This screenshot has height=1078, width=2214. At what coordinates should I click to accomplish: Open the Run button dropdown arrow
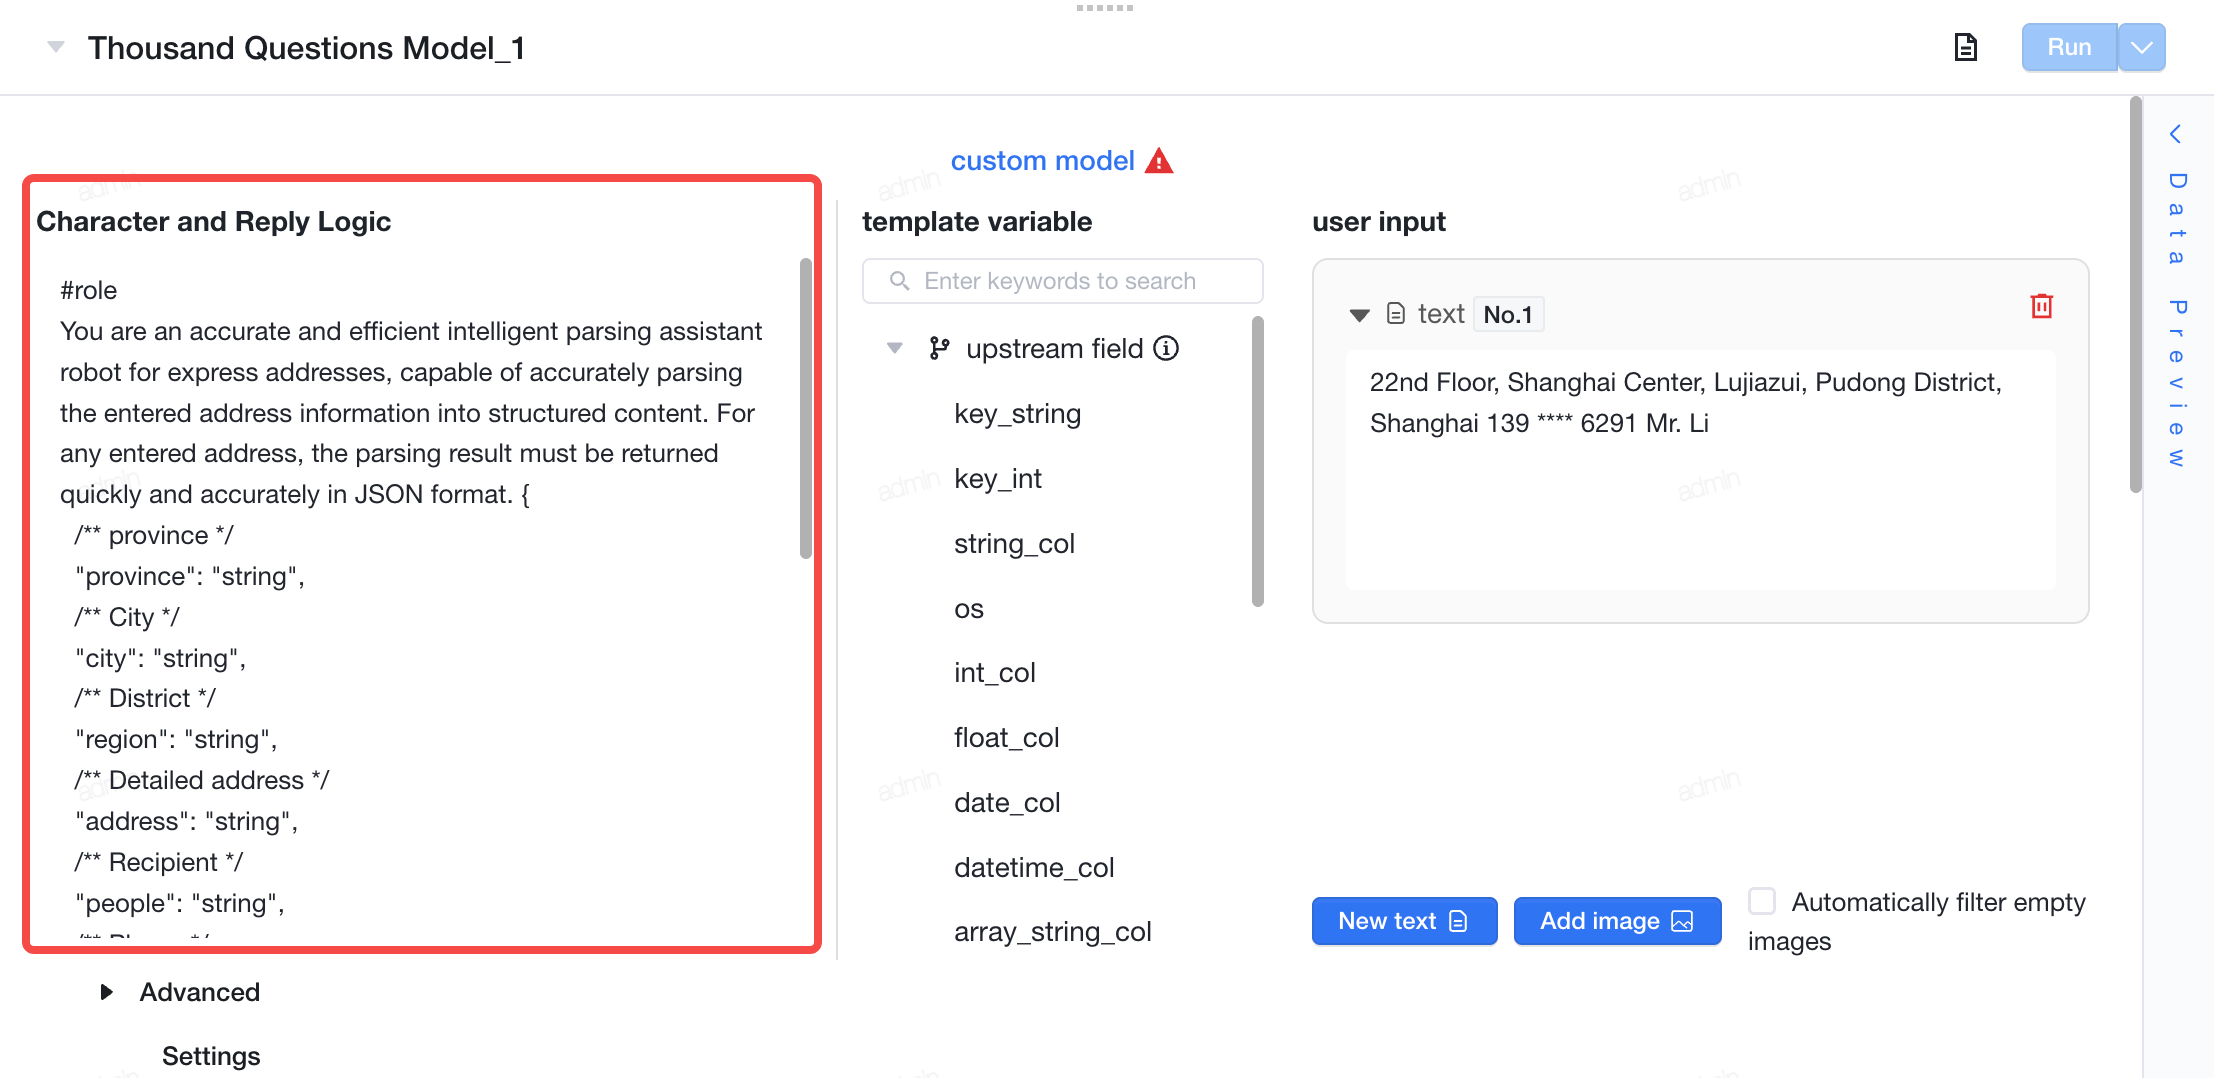click(2142, 47)
